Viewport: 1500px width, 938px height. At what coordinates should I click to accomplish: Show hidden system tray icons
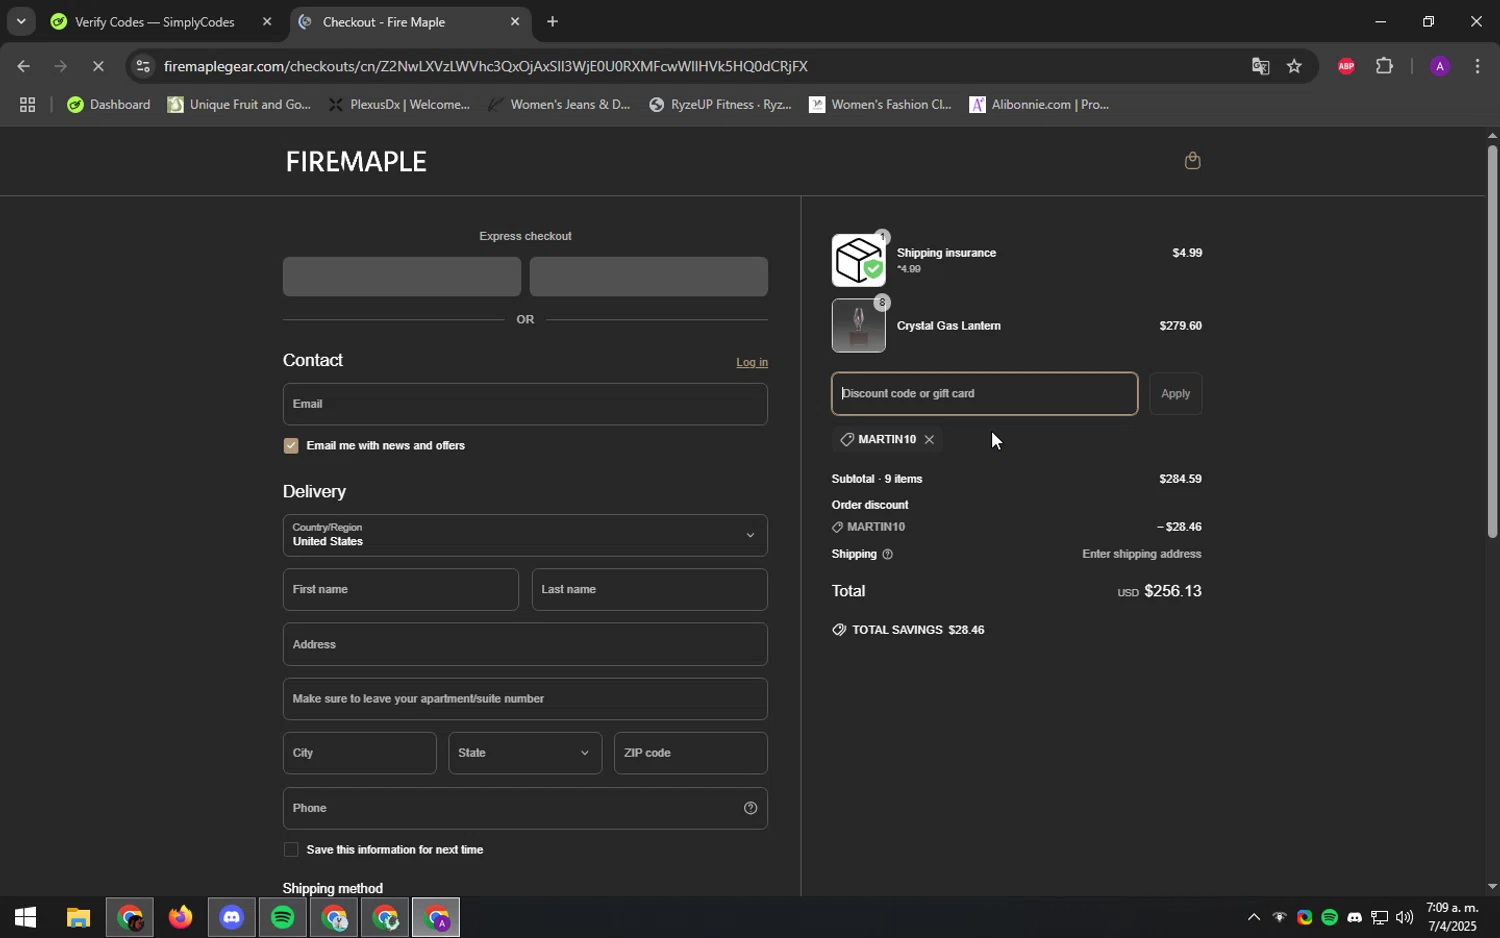pyautogui.click(x=1253, y=918)
